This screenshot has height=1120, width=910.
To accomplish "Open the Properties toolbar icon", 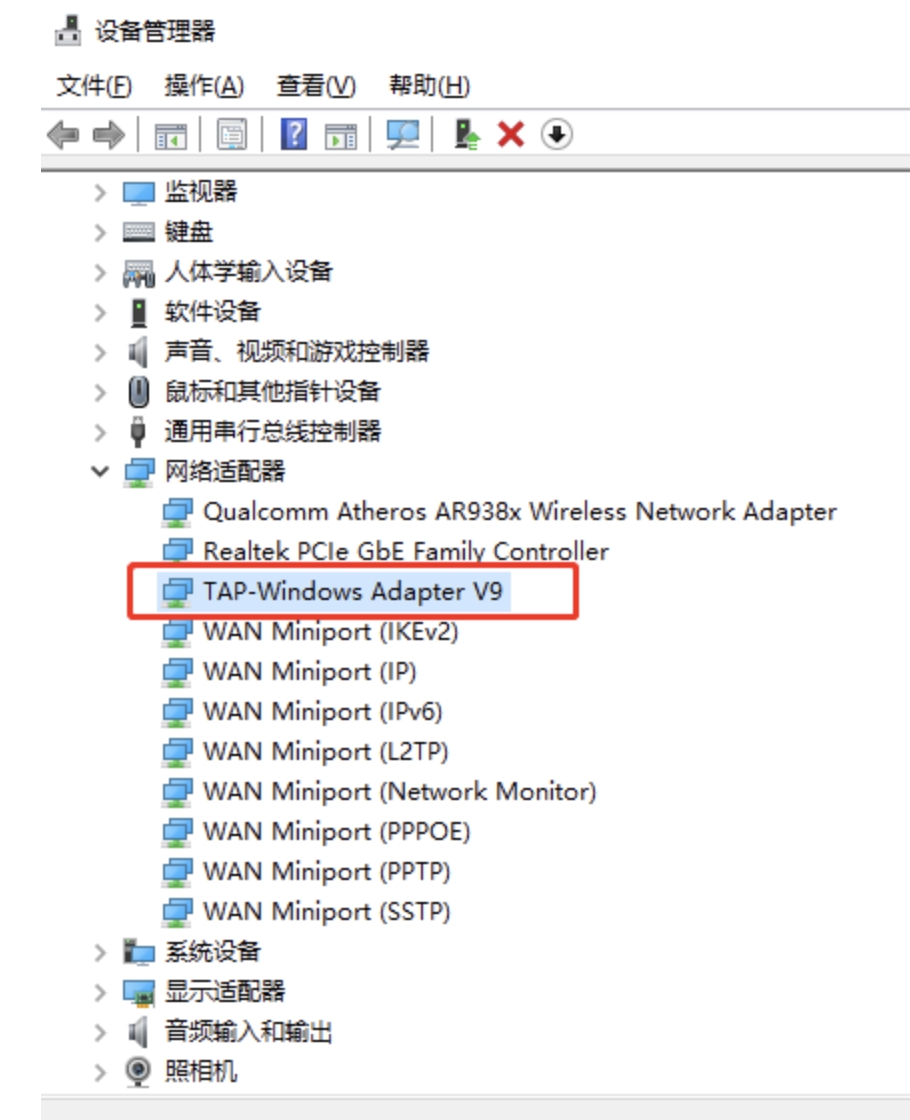I will point(232,134).
